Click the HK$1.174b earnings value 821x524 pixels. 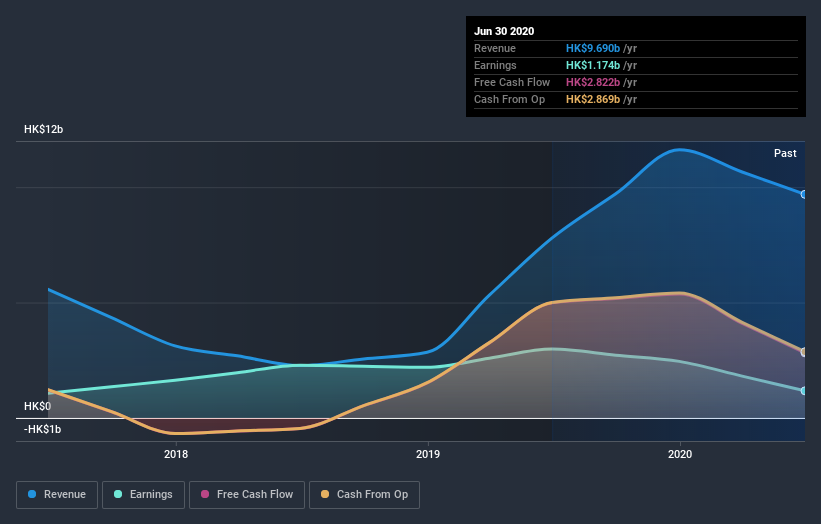click(593, 65)
